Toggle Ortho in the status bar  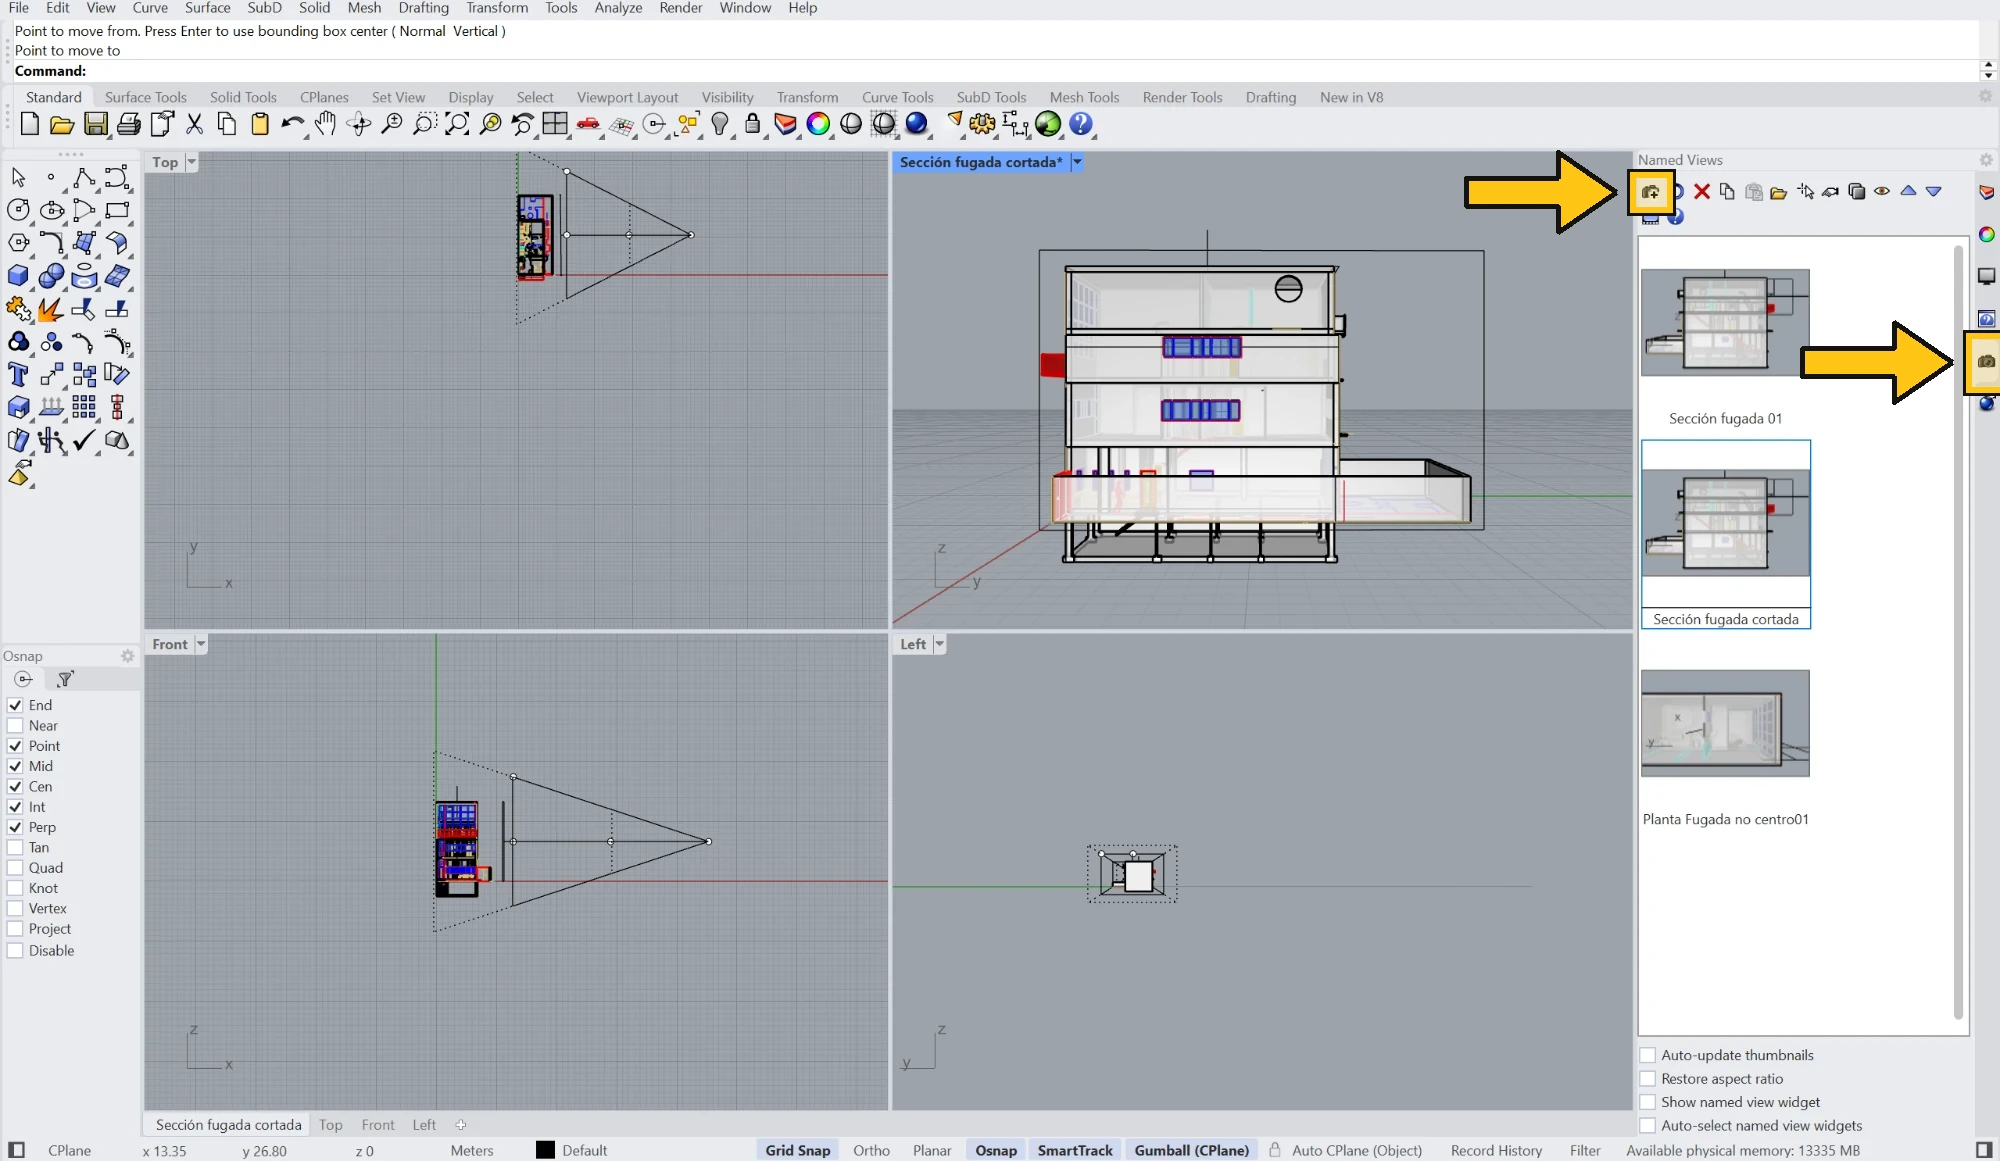click(x=871, y=1150)
